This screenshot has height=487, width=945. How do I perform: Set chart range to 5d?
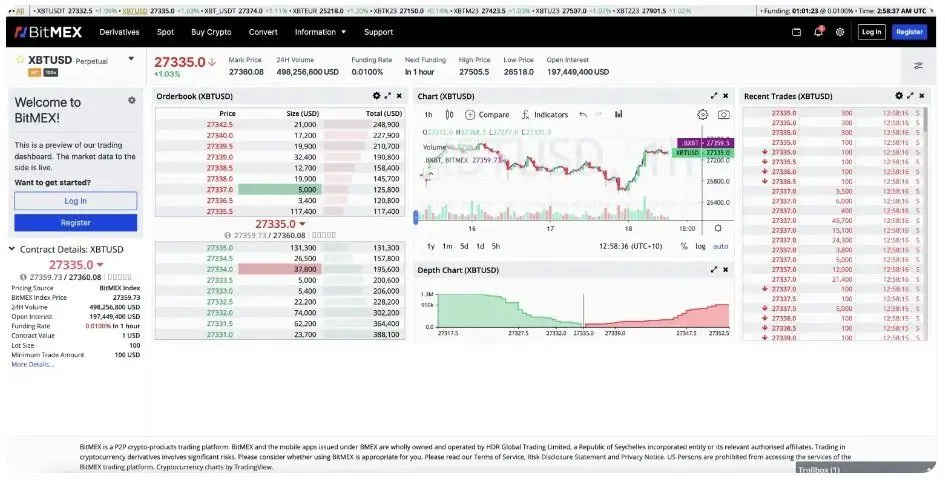[464, 246]
